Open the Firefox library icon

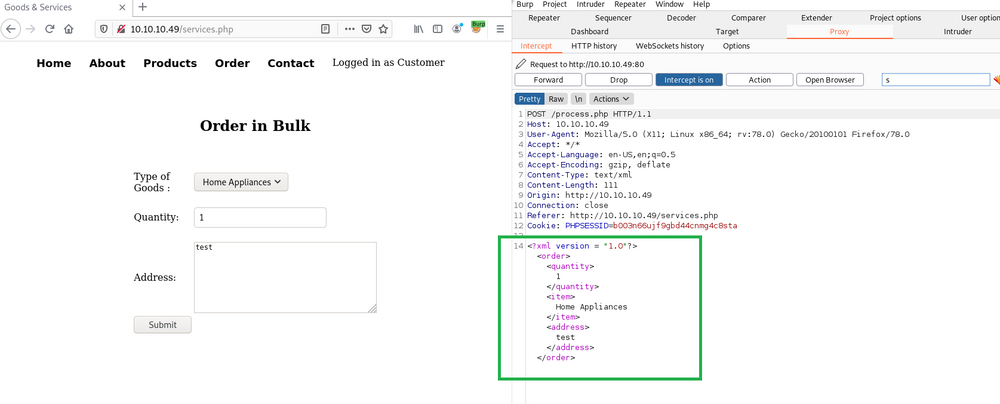click(x=419, y=29)
